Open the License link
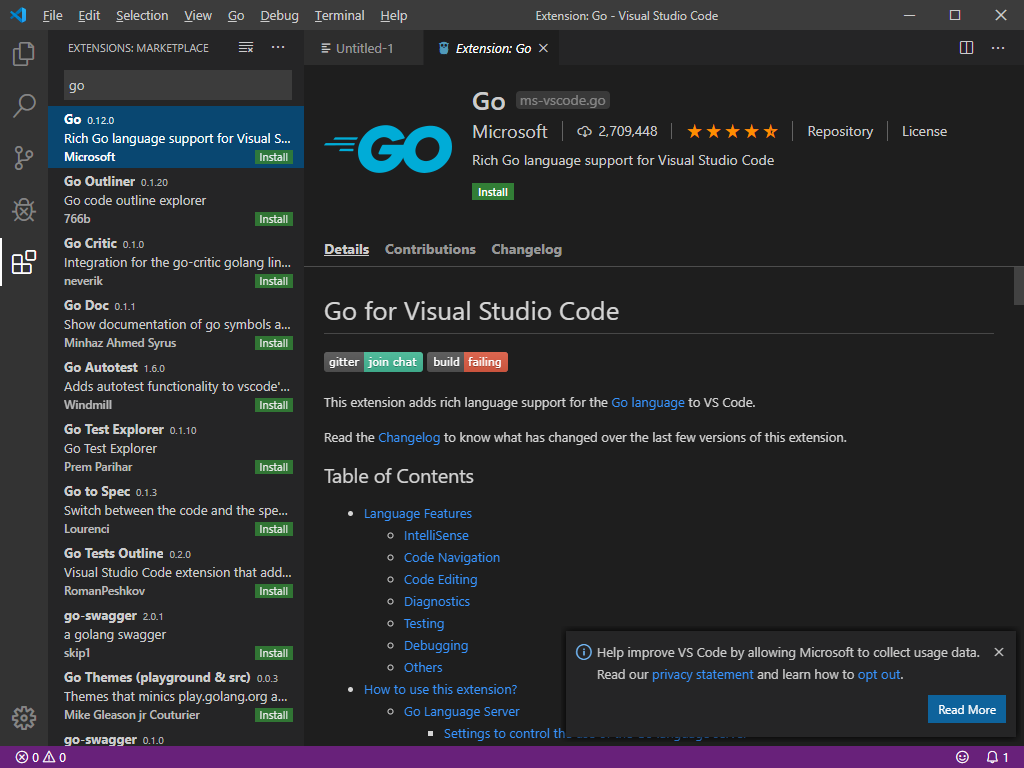This screenshot has width=1024, height=768. tap(924, 131)
